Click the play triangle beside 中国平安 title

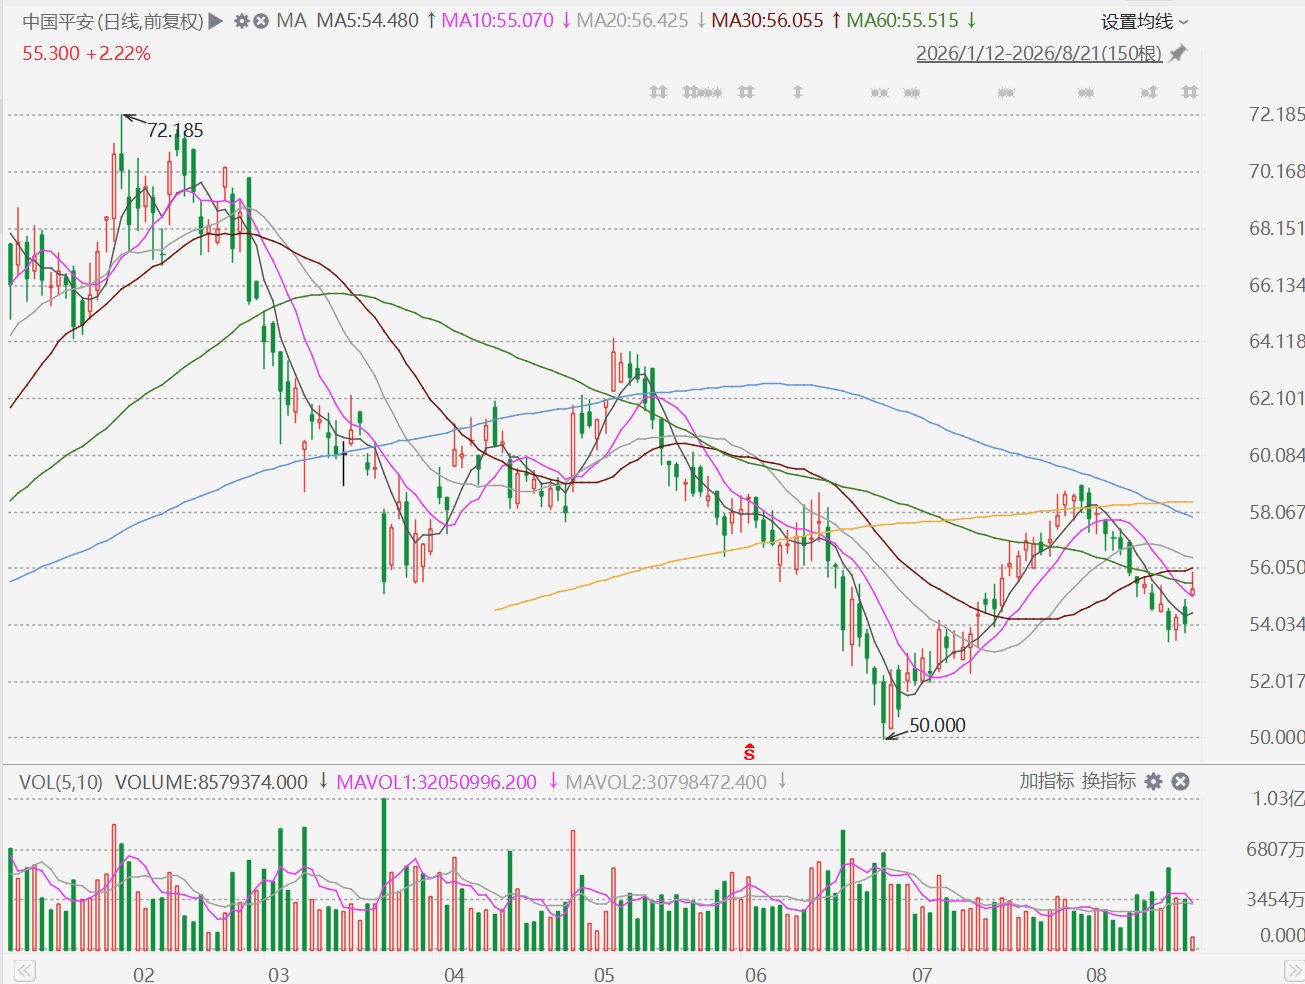click(x=216, y=21)
